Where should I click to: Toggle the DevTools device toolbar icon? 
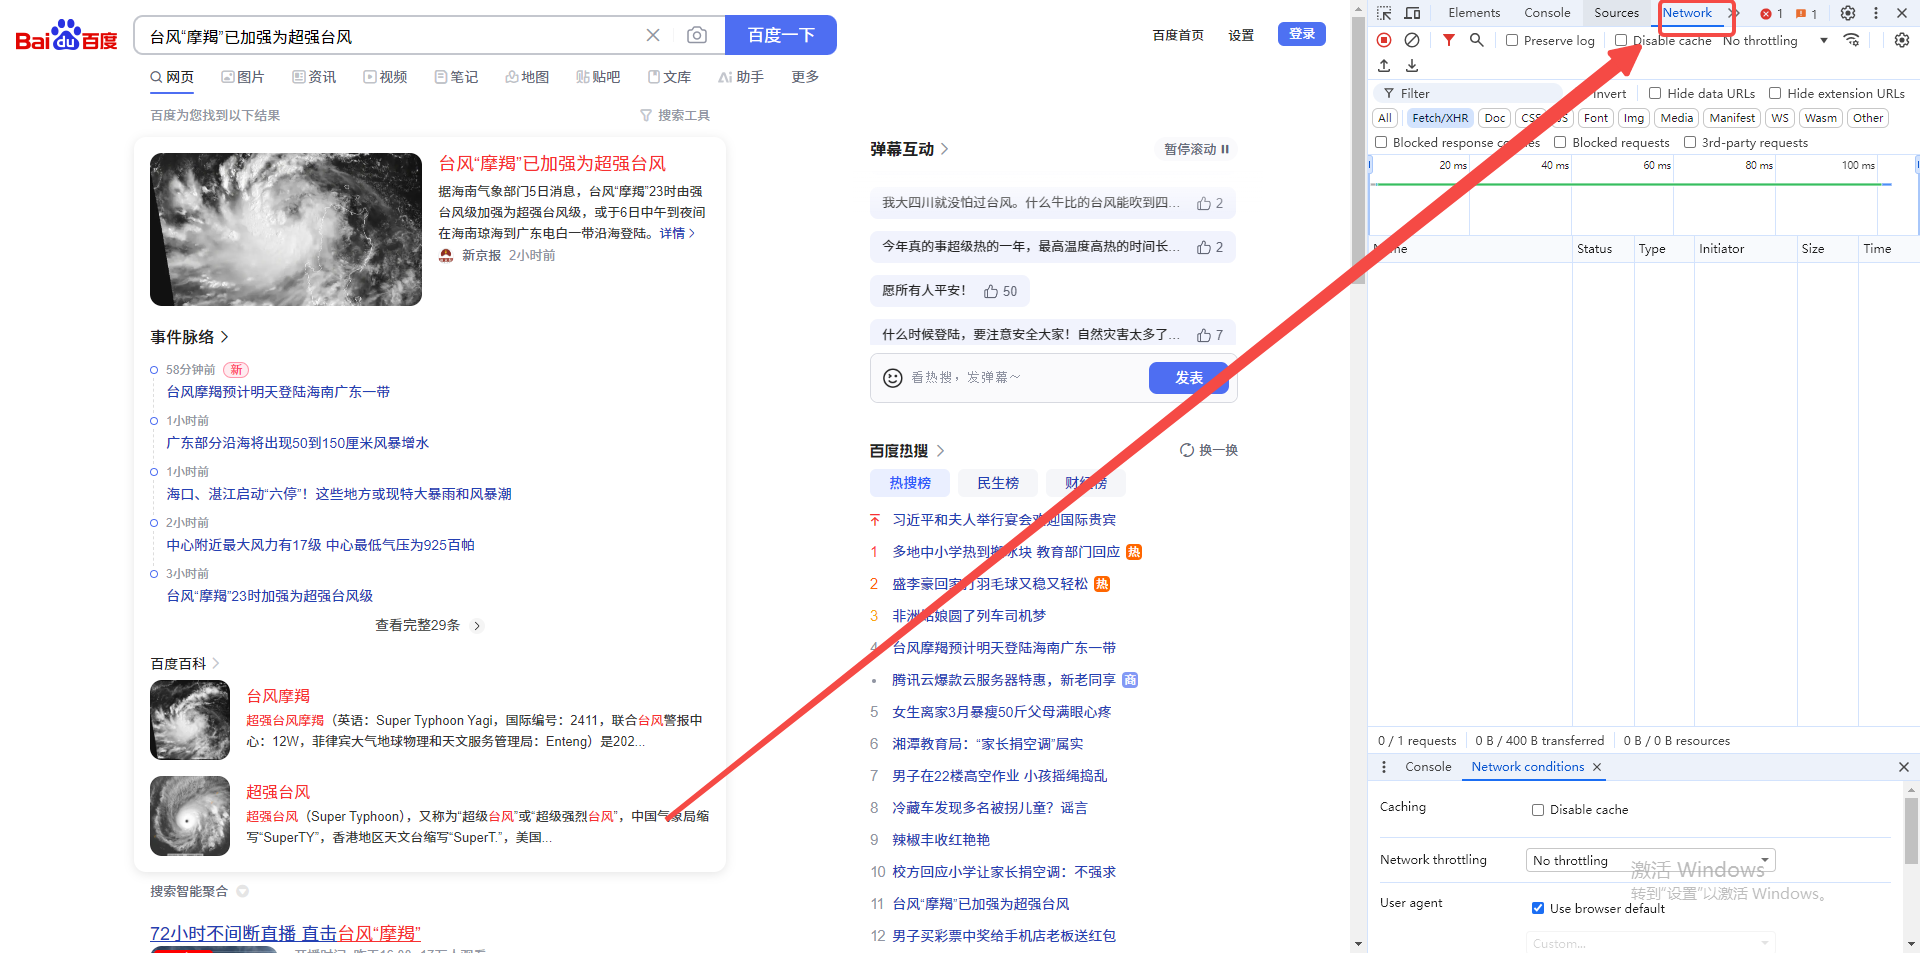(x=1412, y=13)
